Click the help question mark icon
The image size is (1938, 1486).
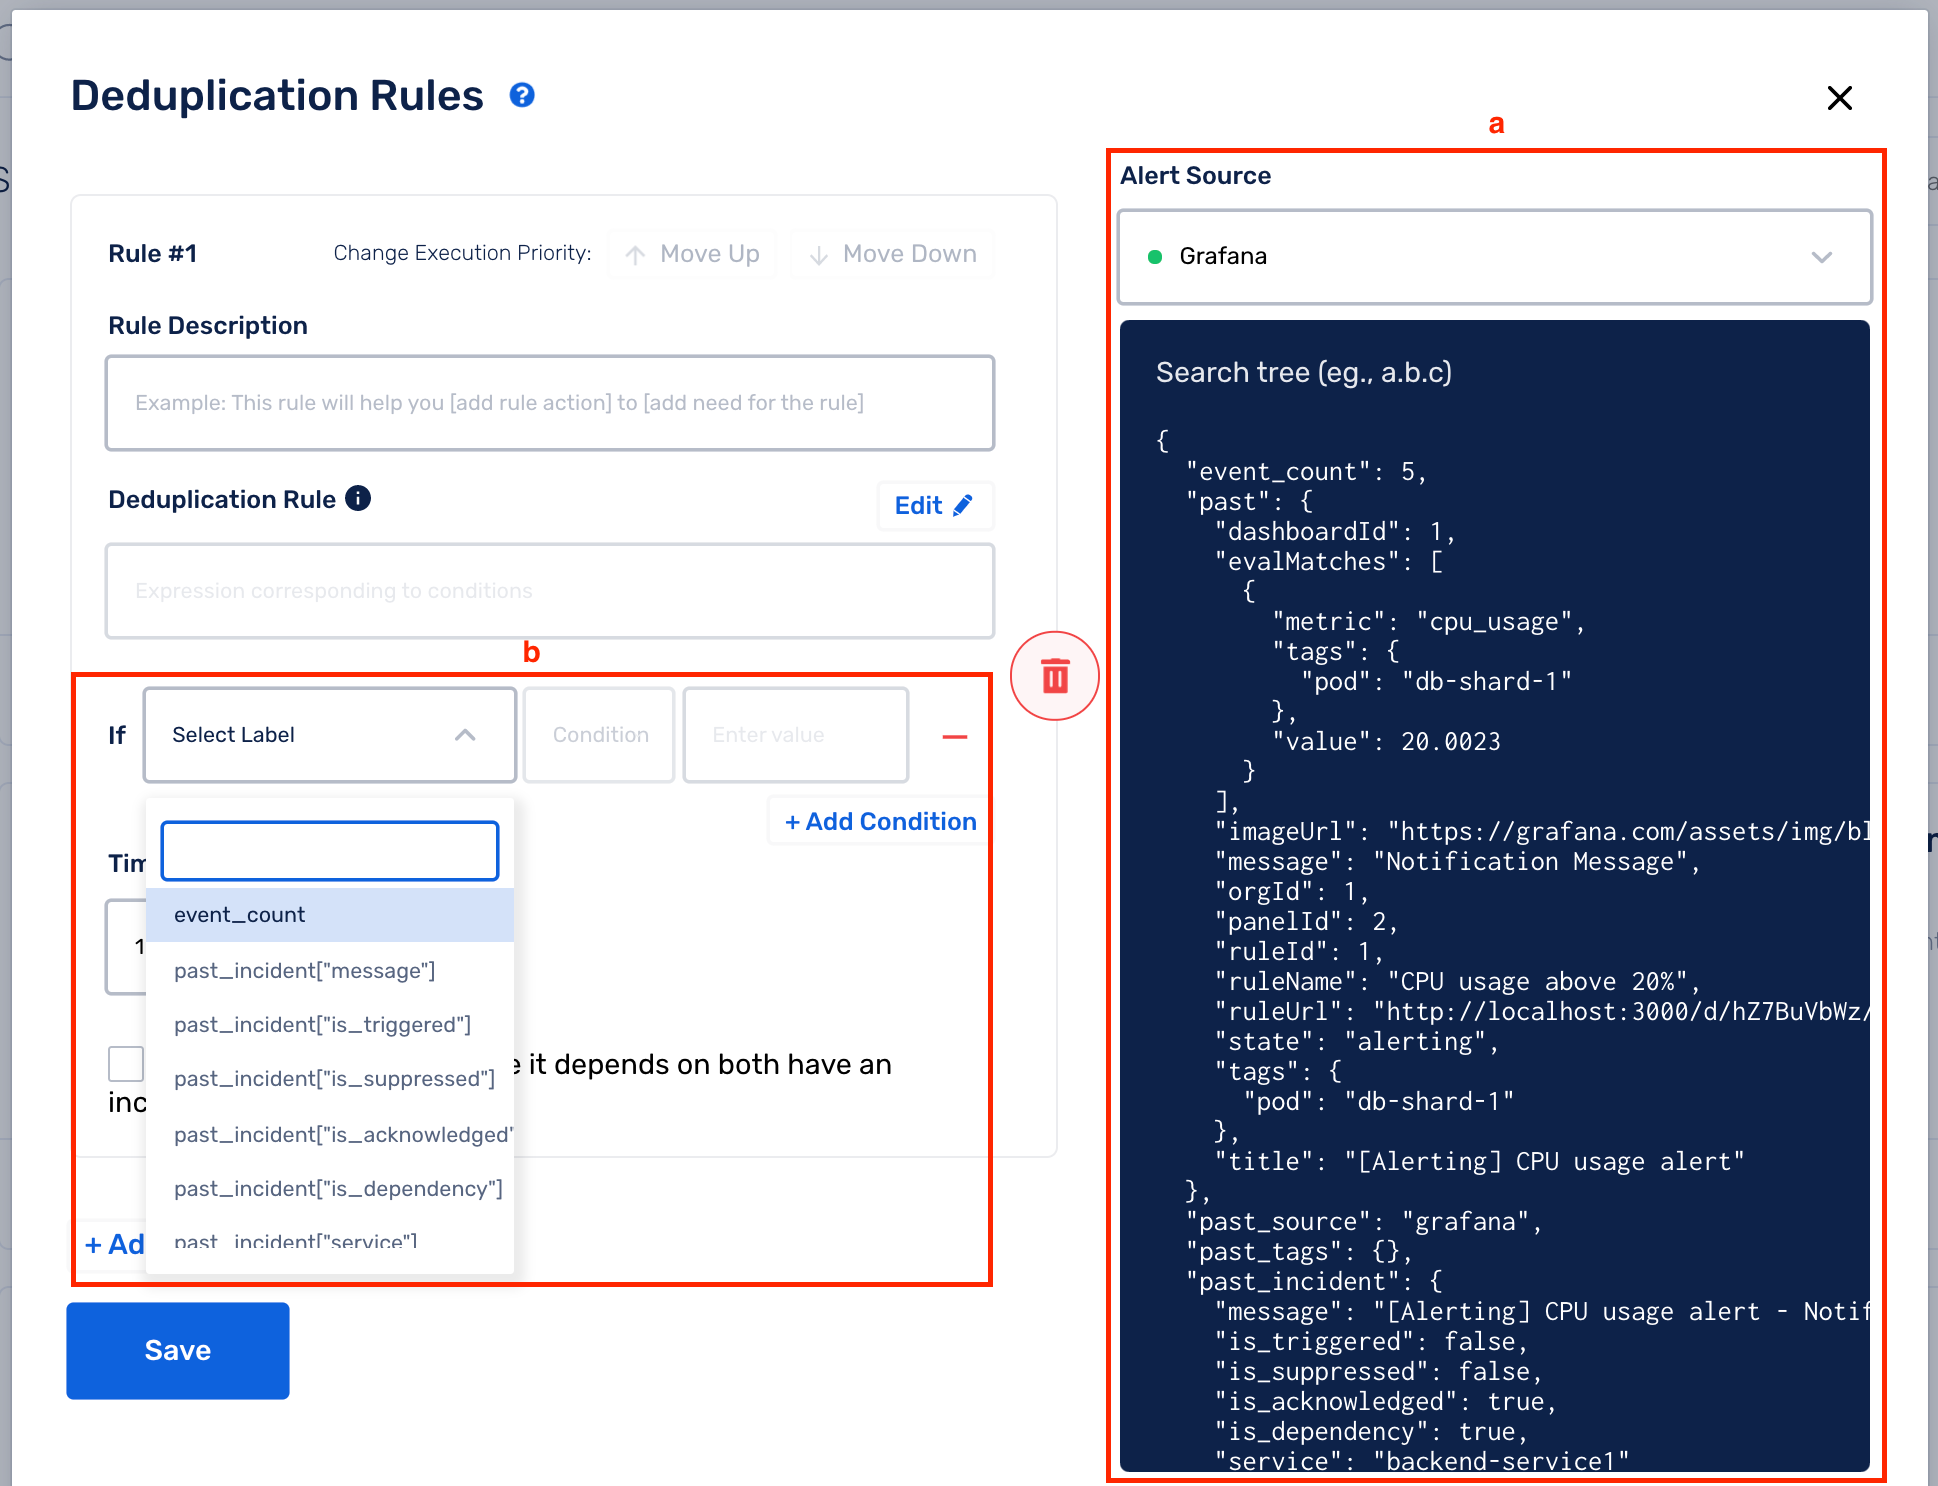(522, 95)
